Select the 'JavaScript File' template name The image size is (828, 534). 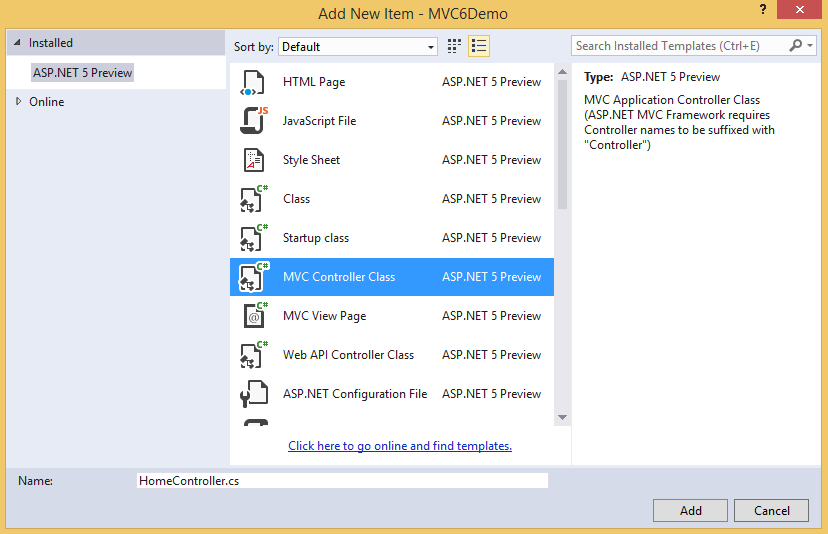[319, 121]
